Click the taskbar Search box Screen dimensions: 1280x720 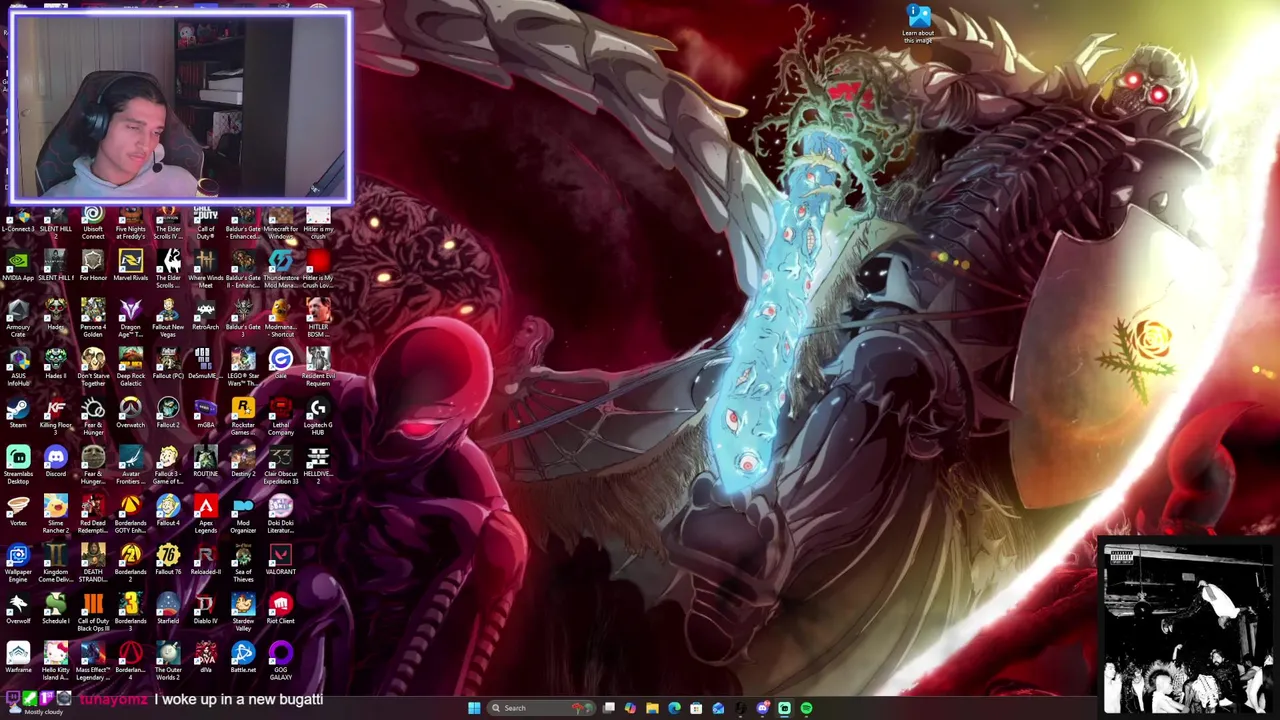(x=540, y=708)
